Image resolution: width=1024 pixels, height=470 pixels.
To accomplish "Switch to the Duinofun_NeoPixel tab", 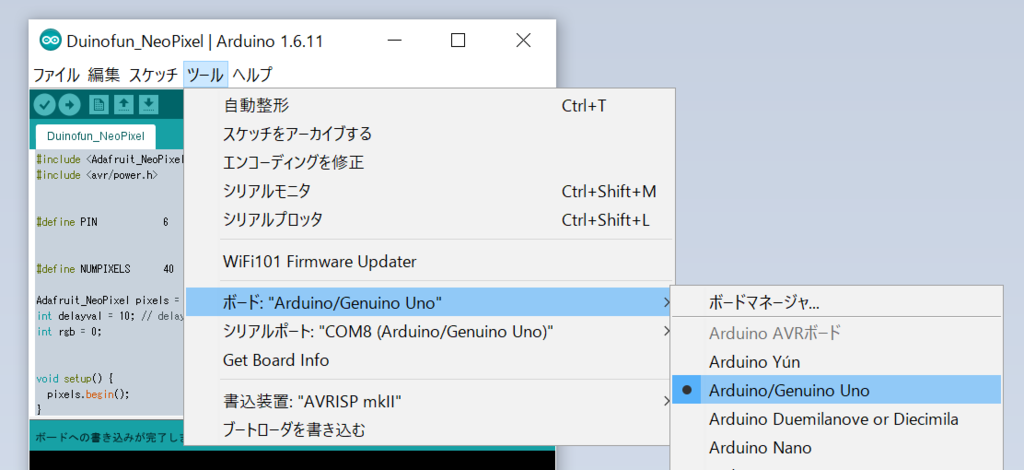I will click(95, 136).
